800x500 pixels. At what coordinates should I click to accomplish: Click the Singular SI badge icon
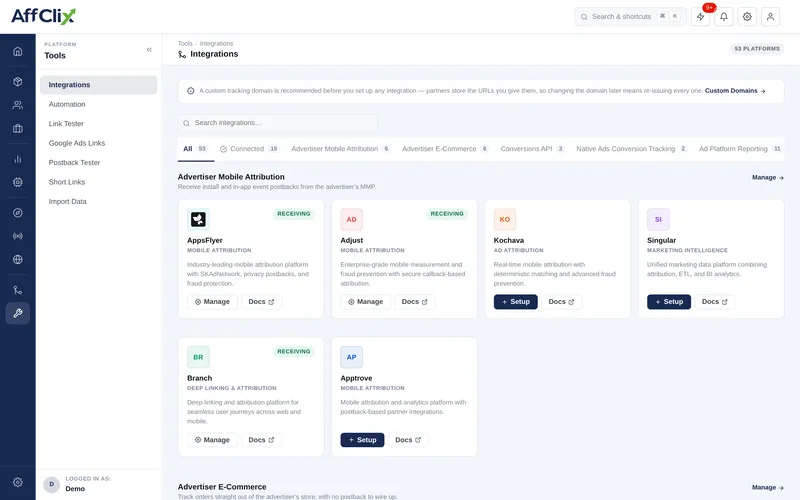[658, 219]
